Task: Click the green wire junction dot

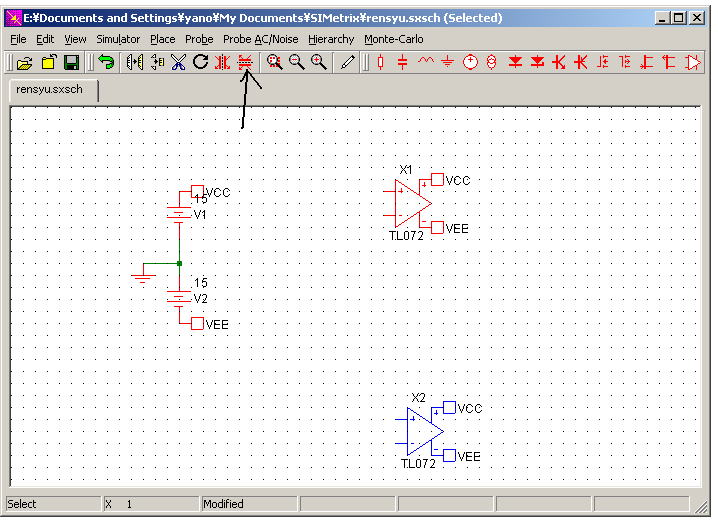Action: (x=180, y=263)
